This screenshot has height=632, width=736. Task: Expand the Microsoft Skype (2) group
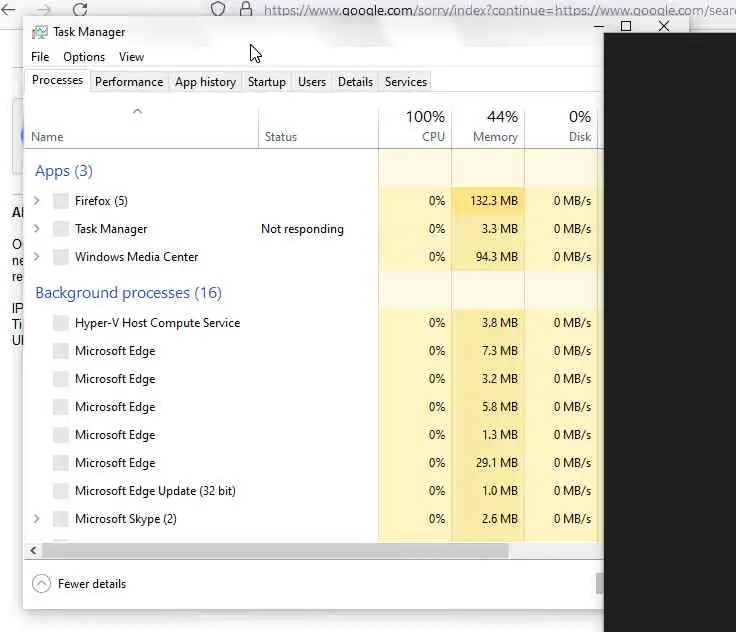click(37, 519)
